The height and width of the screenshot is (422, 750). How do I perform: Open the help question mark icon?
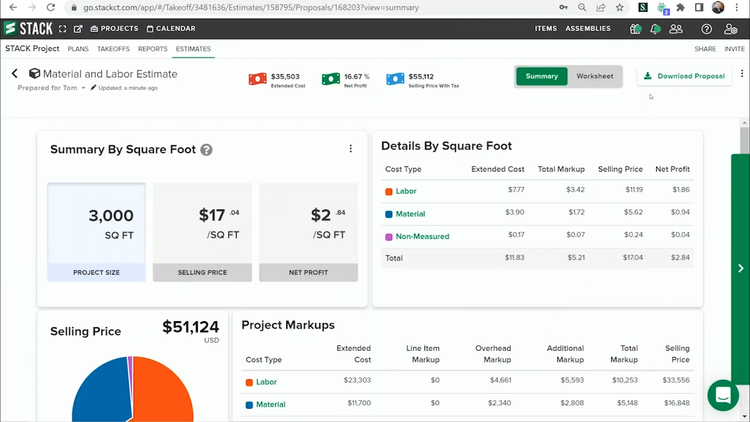coord(706,29)
